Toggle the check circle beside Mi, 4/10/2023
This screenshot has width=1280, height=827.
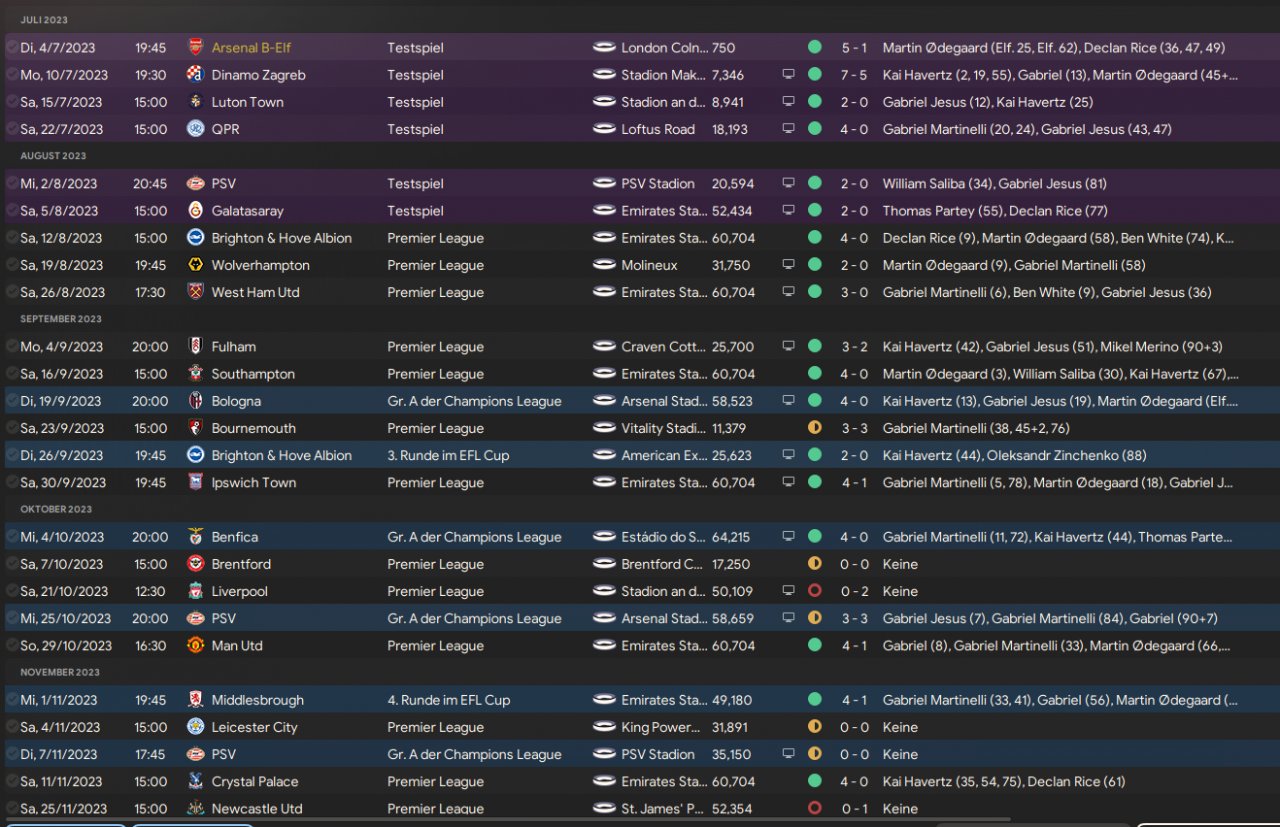12,537
